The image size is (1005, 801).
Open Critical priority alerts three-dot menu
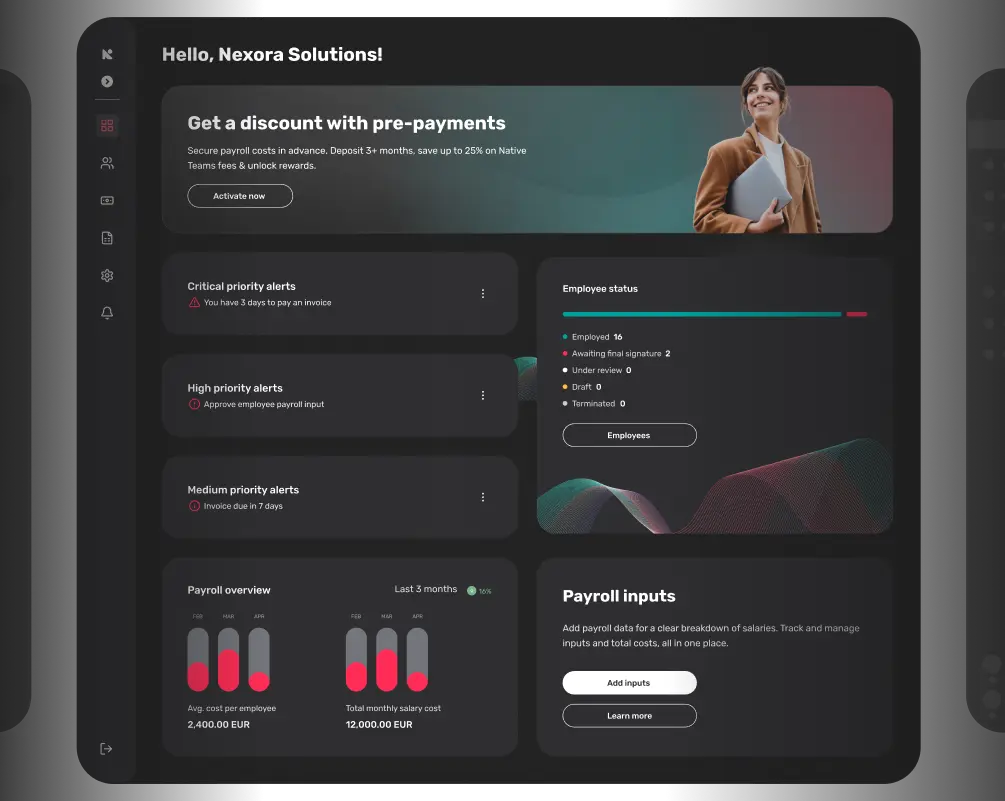click(x=483, y=294)
